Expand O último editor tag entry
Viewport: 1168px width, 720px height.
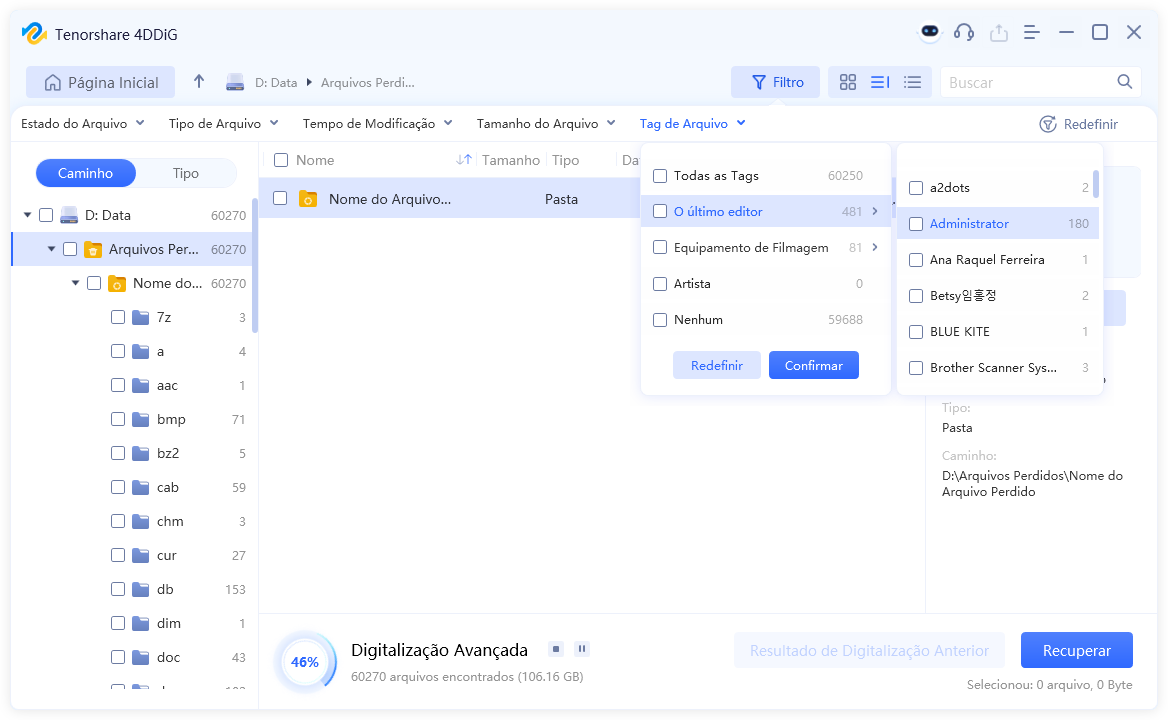click(x=874, y=211)
